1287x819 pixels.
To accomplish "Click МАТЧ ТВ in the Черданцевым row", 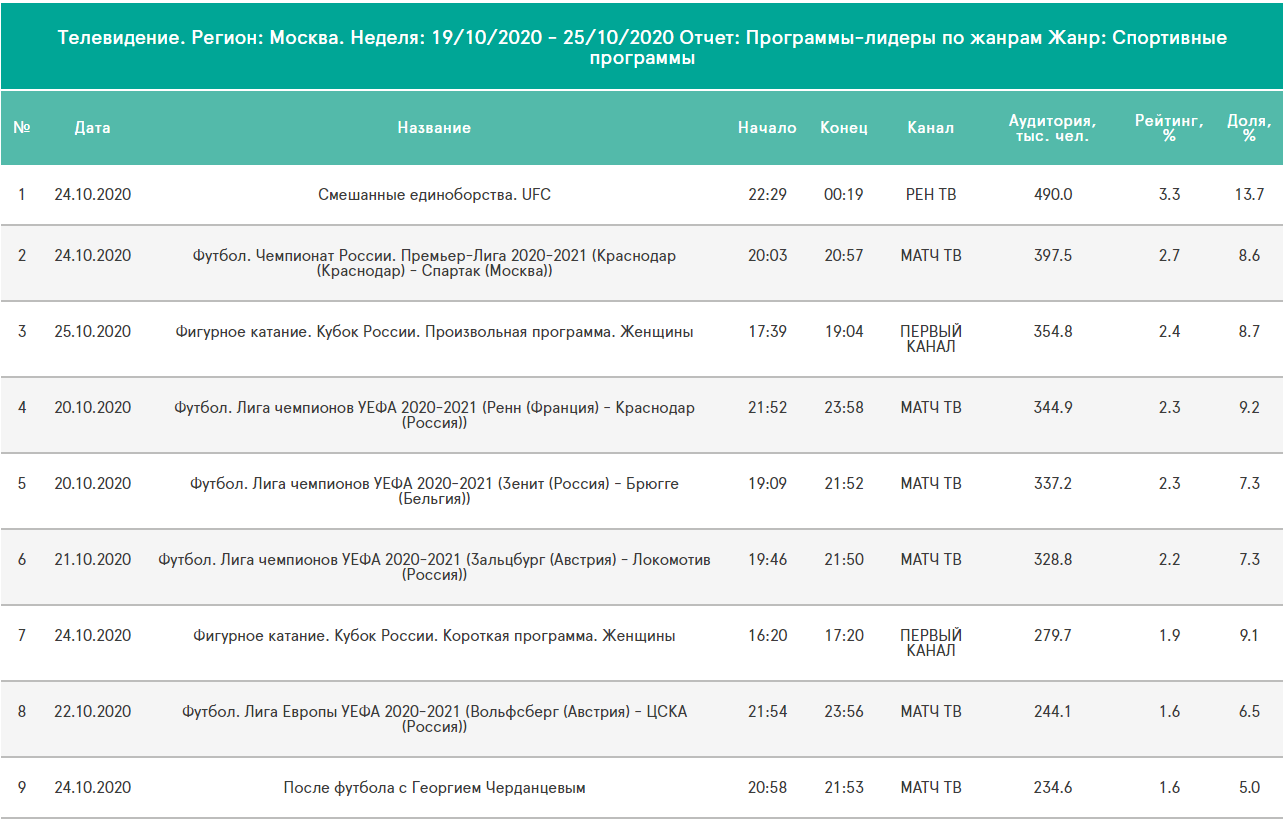I will [x=931, y=788].
